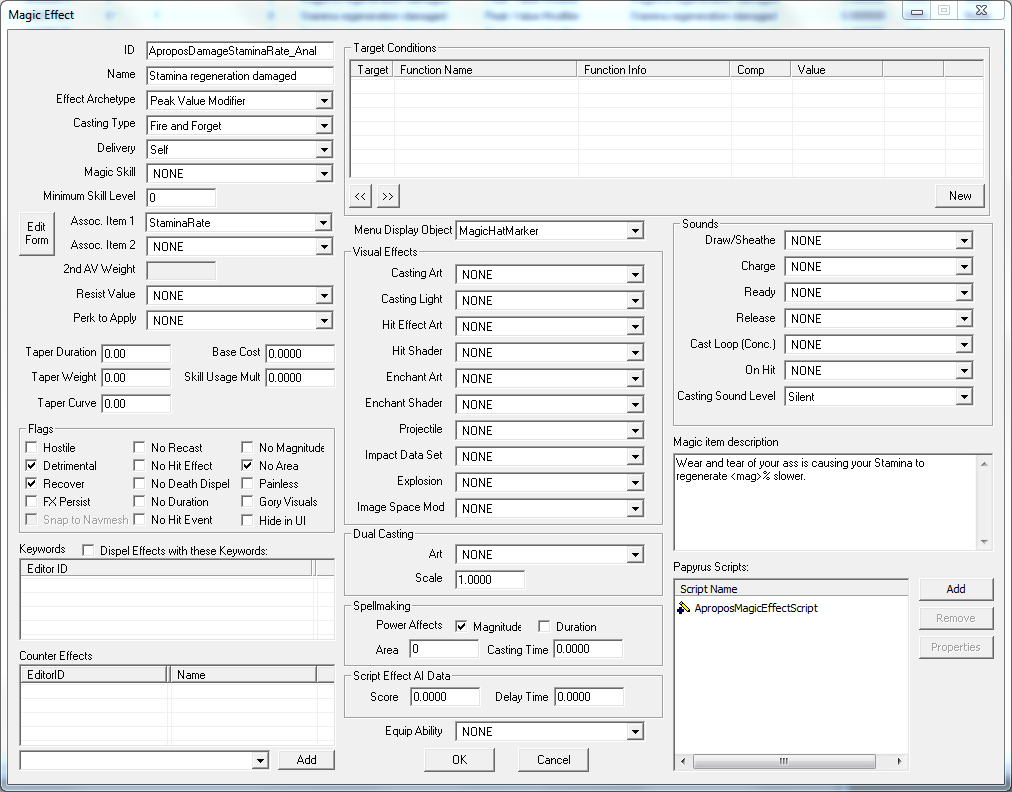1012x792 pixels.
Task: Open the Counter Effects selection dropdown
Action: [x=260, y=760]
